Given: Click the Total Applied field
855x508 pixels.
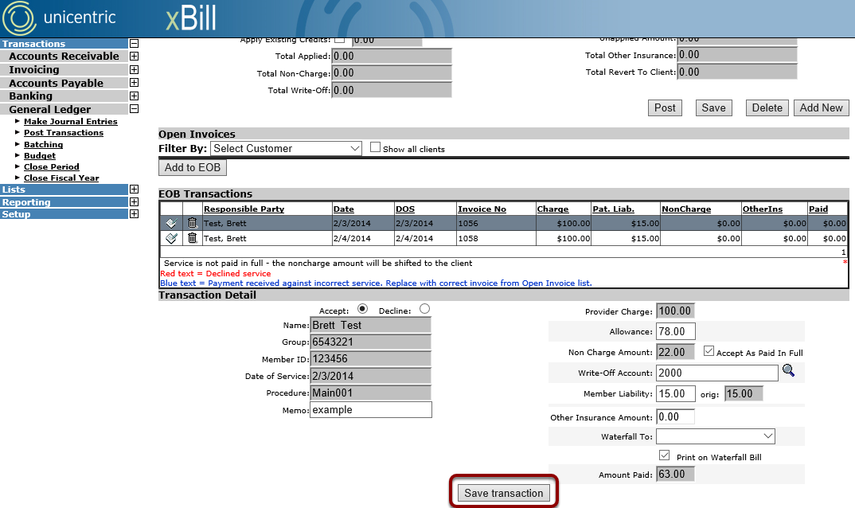Looking at the screenshot, I should (x=392, y=56).
